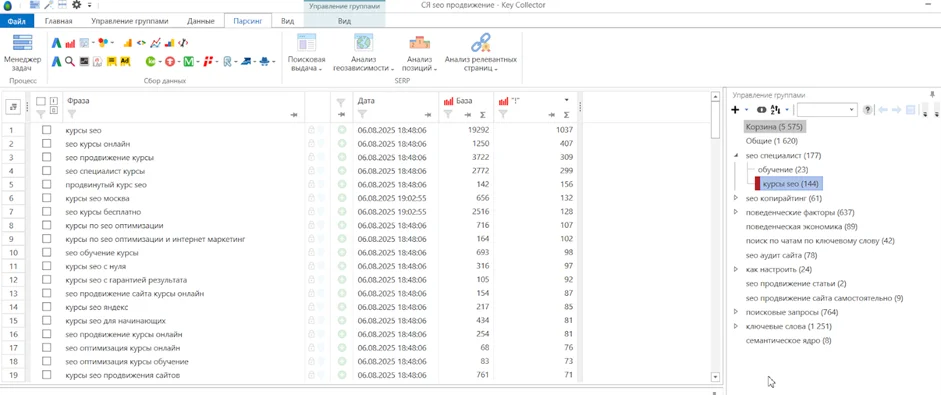Tick checkbox for 'seo курсы бесплатно' row
This screenshot has width=941, height=395.
(46, 212)
